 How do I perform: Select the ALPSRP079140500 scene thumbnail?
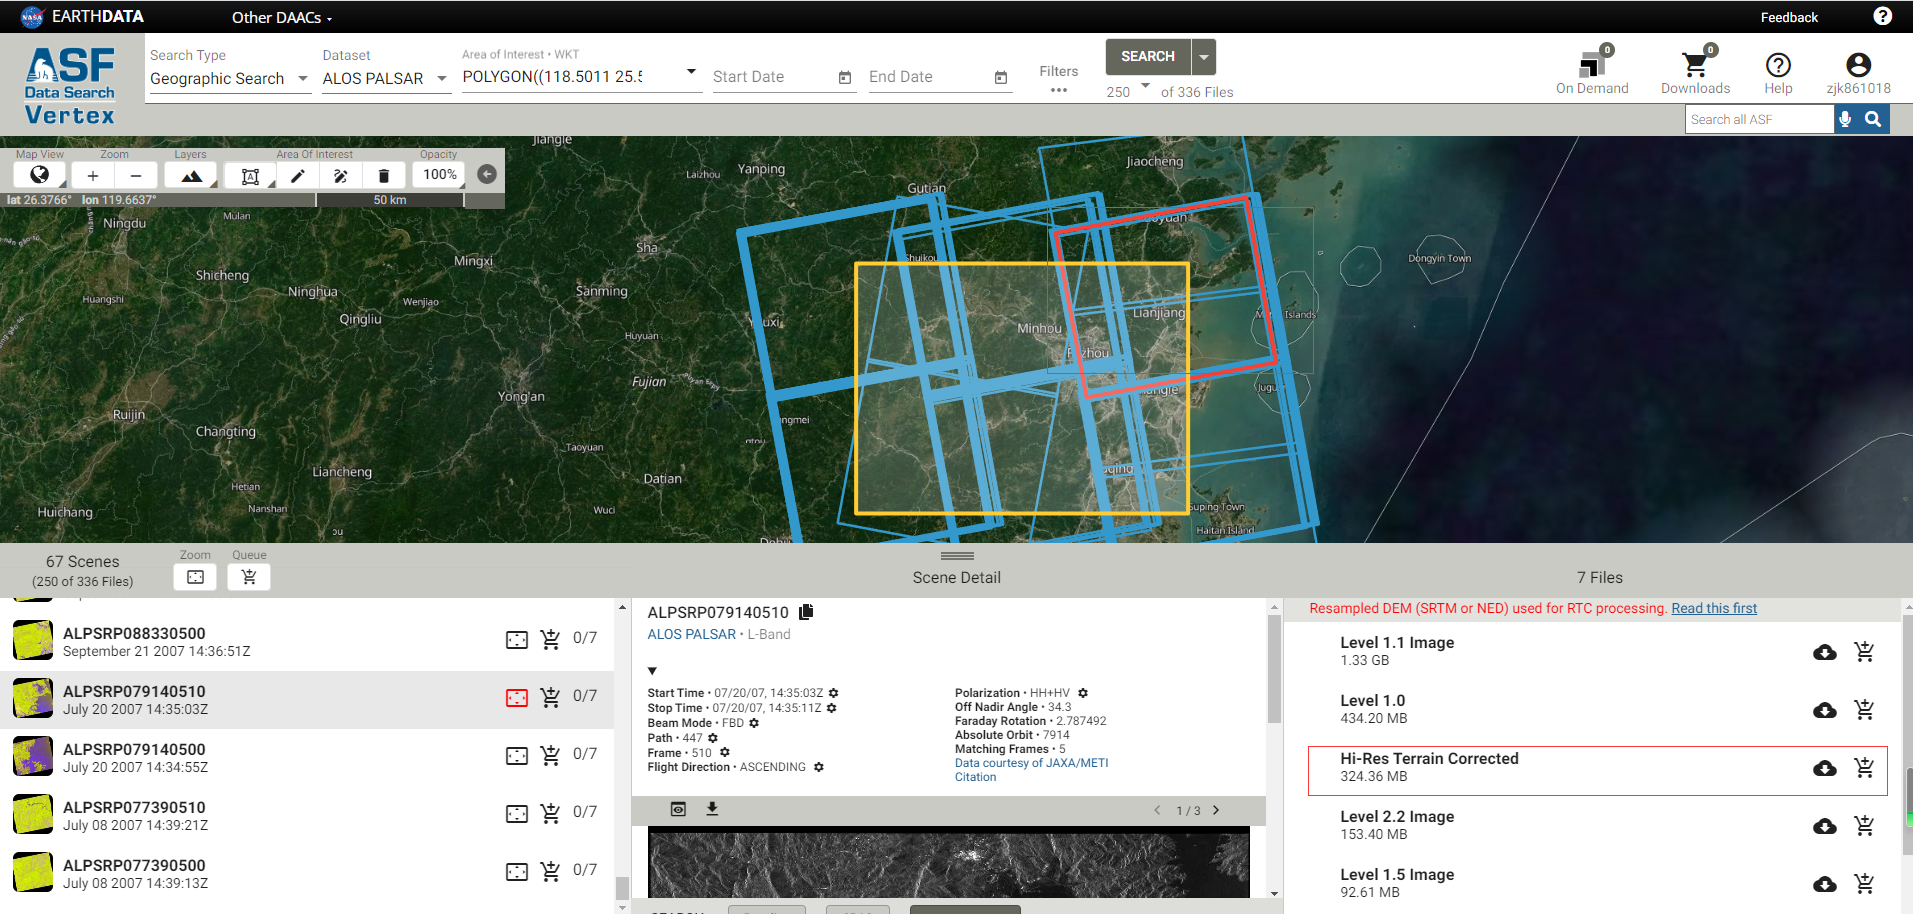[x=33, y=757]
